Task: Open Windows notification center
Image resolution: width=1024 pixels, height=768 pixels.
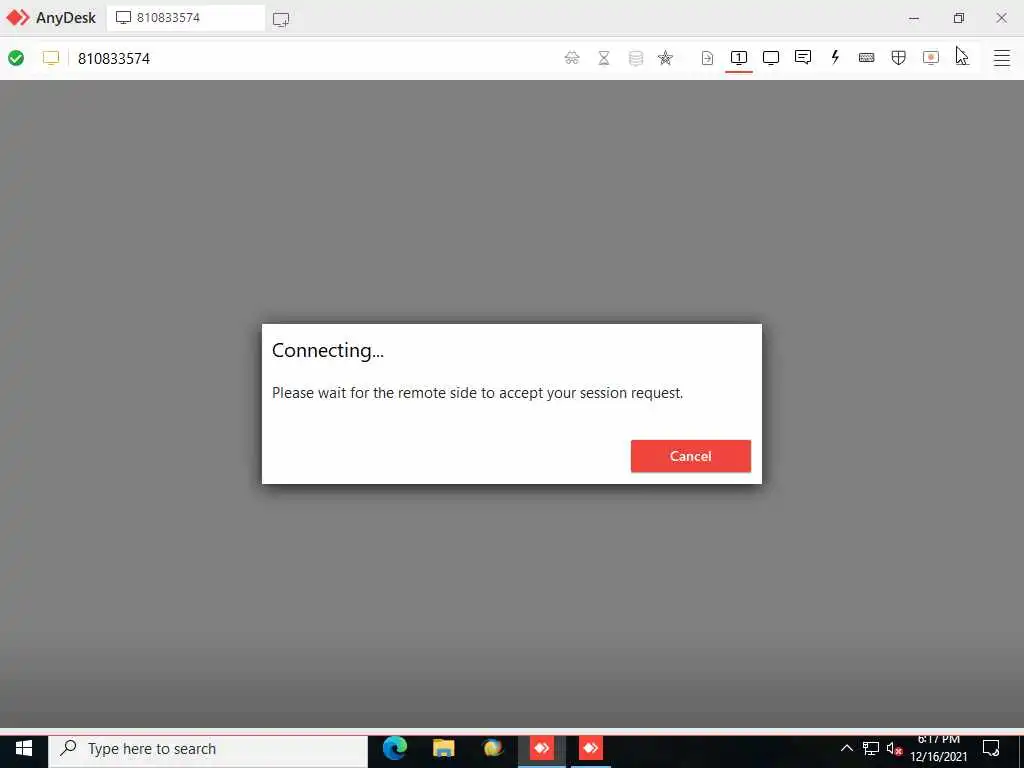Action: tap(991, 748)
